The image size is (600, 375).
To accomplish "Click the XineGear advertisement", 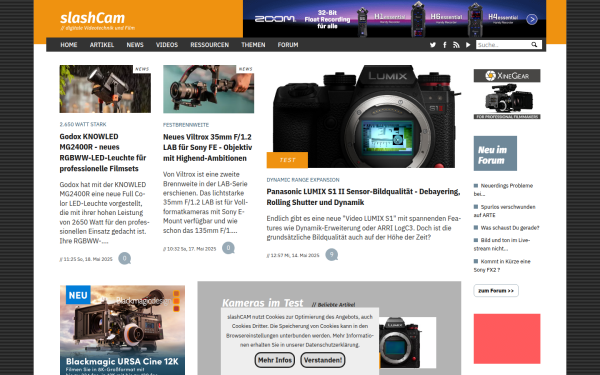I will [x=507, y=94].
